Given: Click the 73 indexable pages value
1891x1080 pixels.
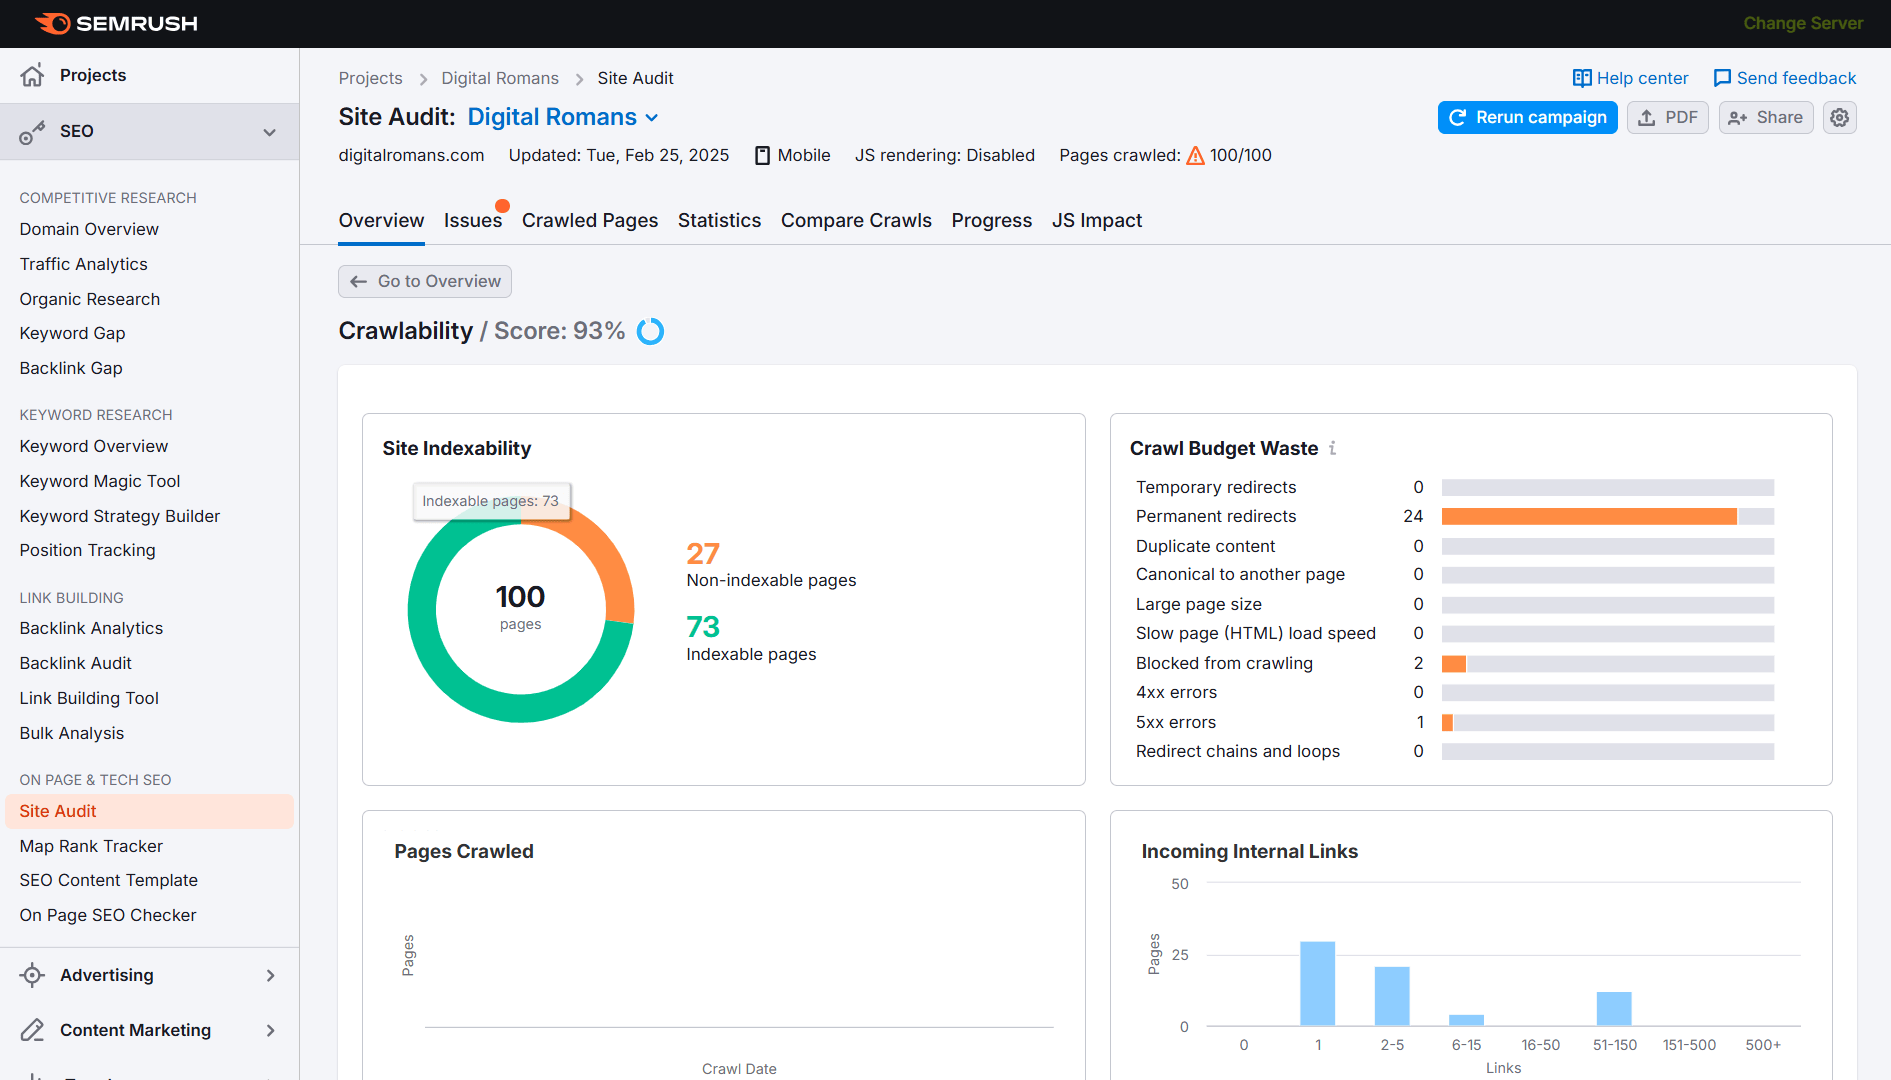Looking at the screenshot, I should 703,626.
